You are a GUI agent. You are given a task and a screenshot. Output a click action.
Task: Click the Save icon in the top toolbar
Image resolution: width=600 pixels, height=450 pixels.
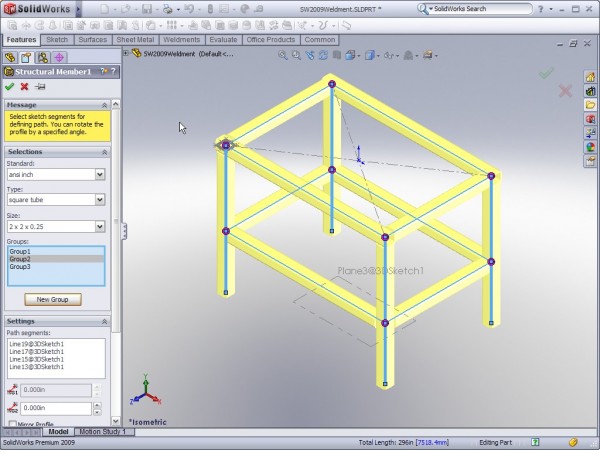[x=146, y=9]
